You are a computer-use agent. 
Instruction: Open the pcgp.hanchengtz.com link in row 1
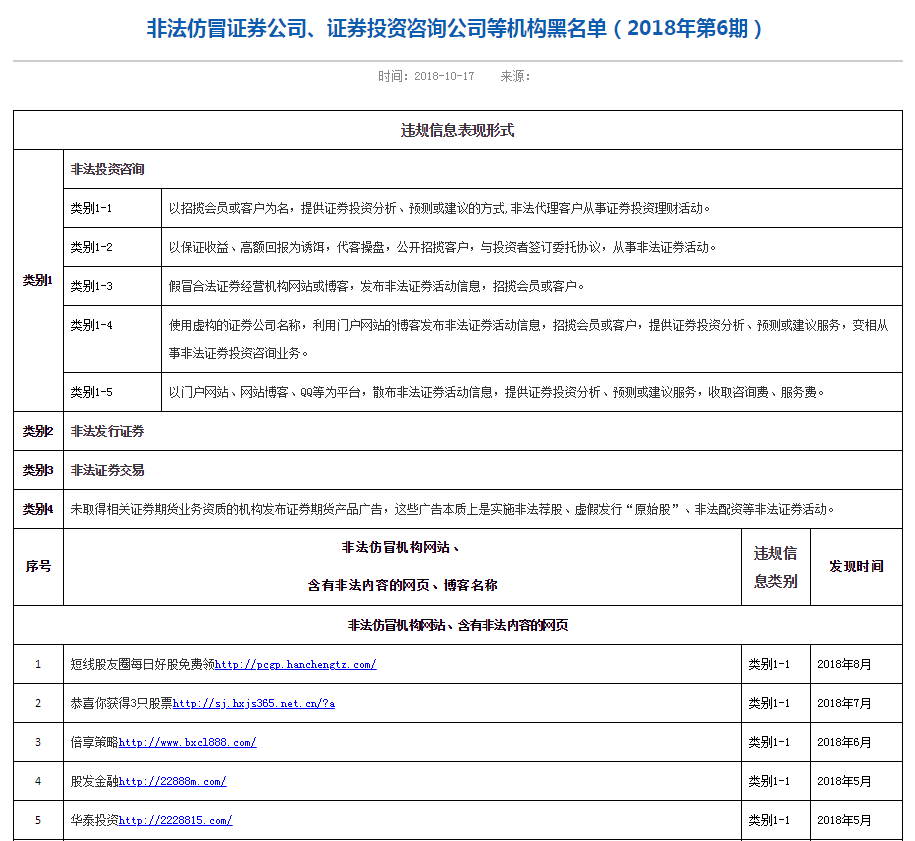(x=295, y=664)
